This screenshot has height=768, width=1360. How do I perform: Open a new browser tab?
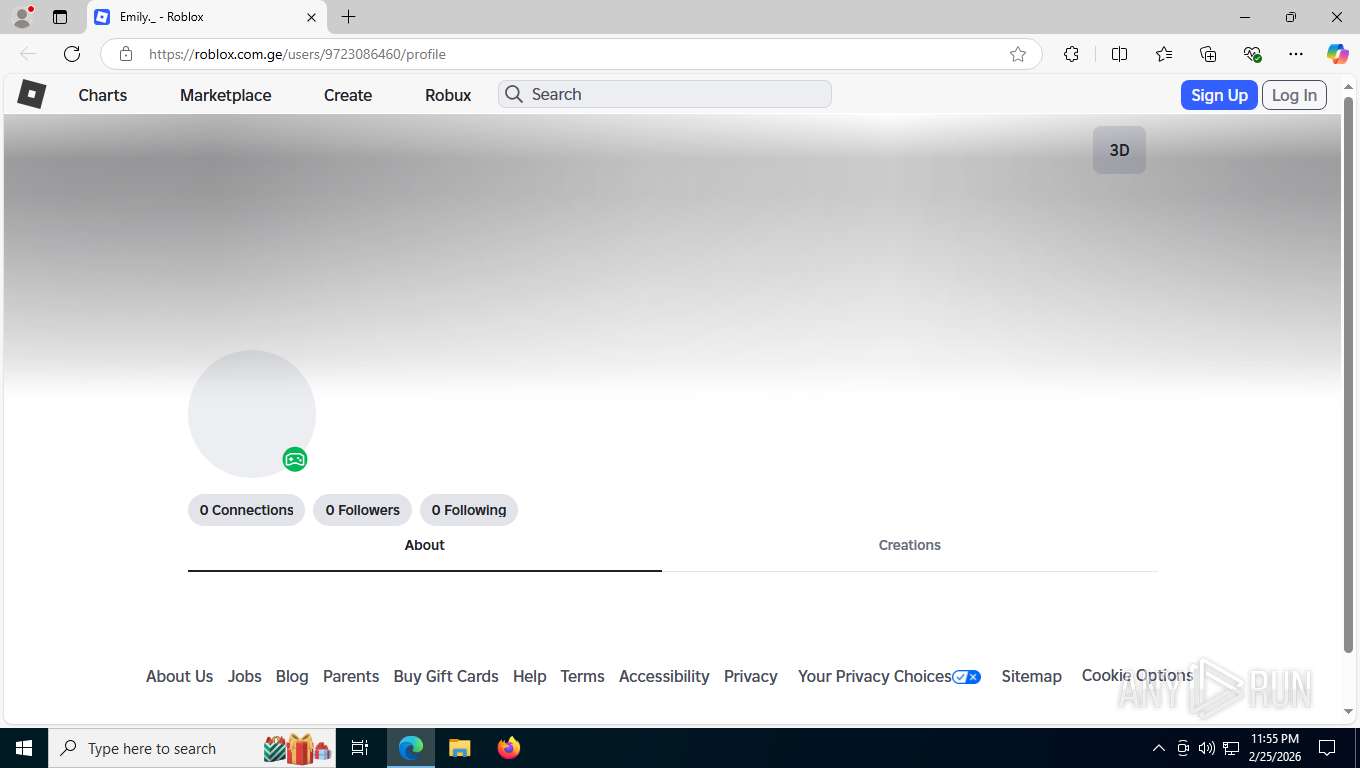348,17
